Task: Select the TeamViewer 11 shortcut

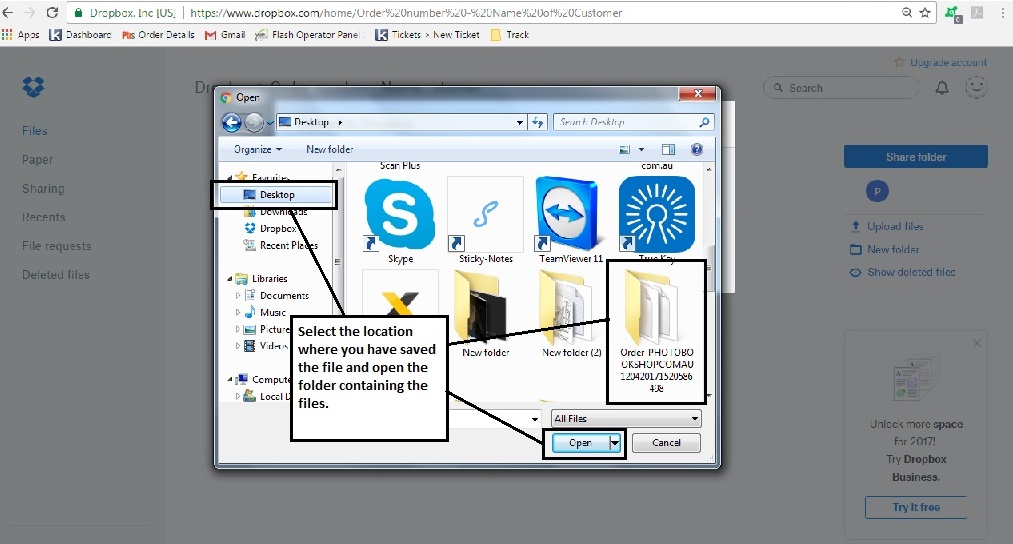Action: 567,214
